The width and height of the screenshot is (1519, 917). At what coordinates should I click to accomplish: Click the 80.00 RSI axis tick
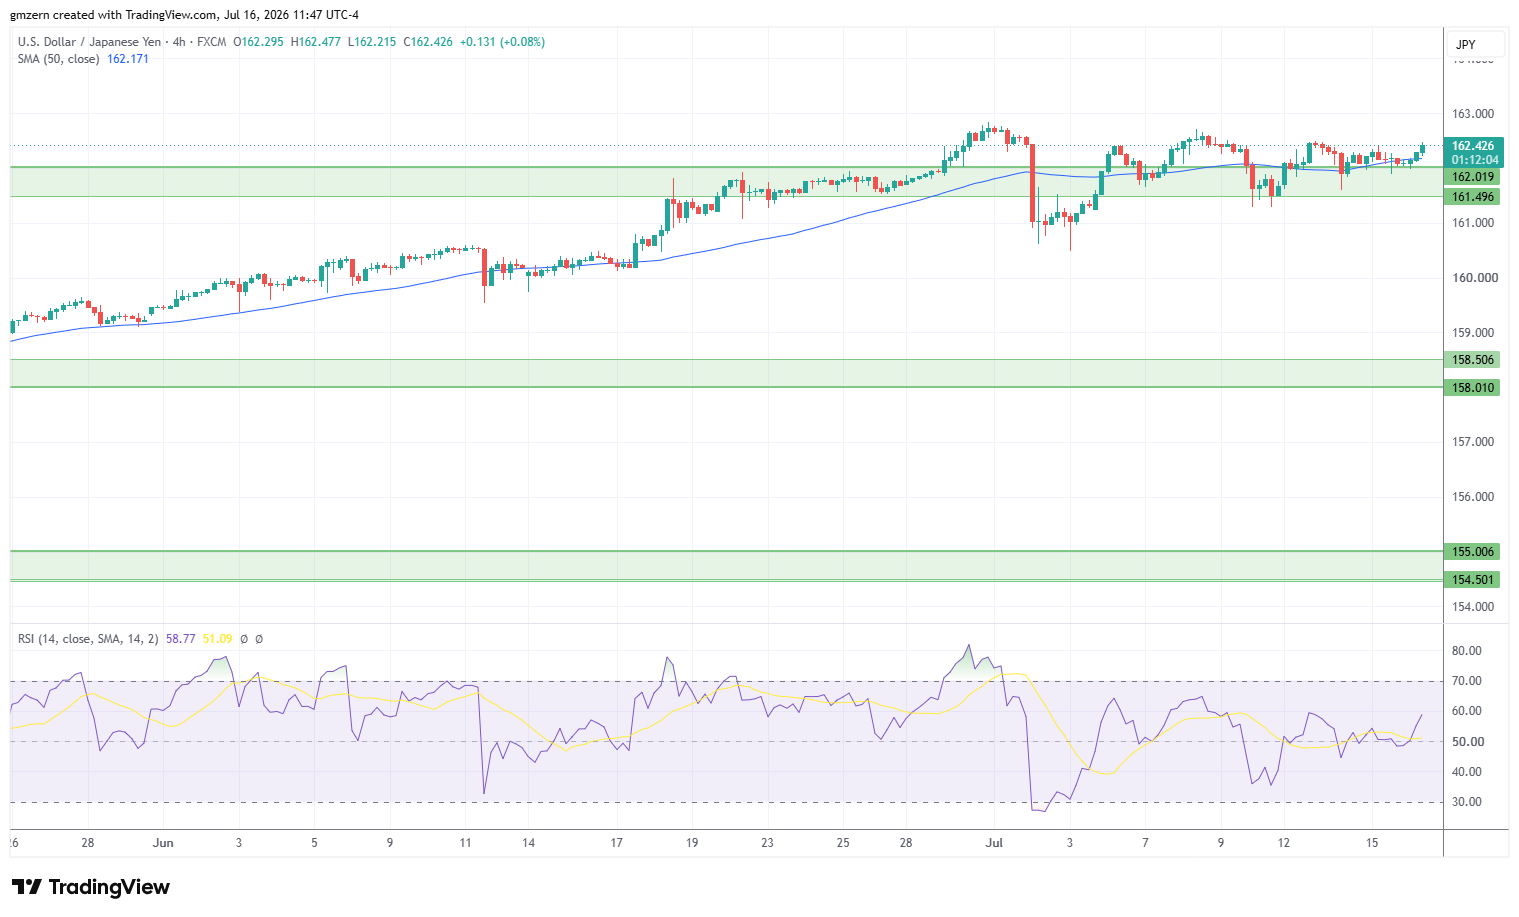(1466, 651)
